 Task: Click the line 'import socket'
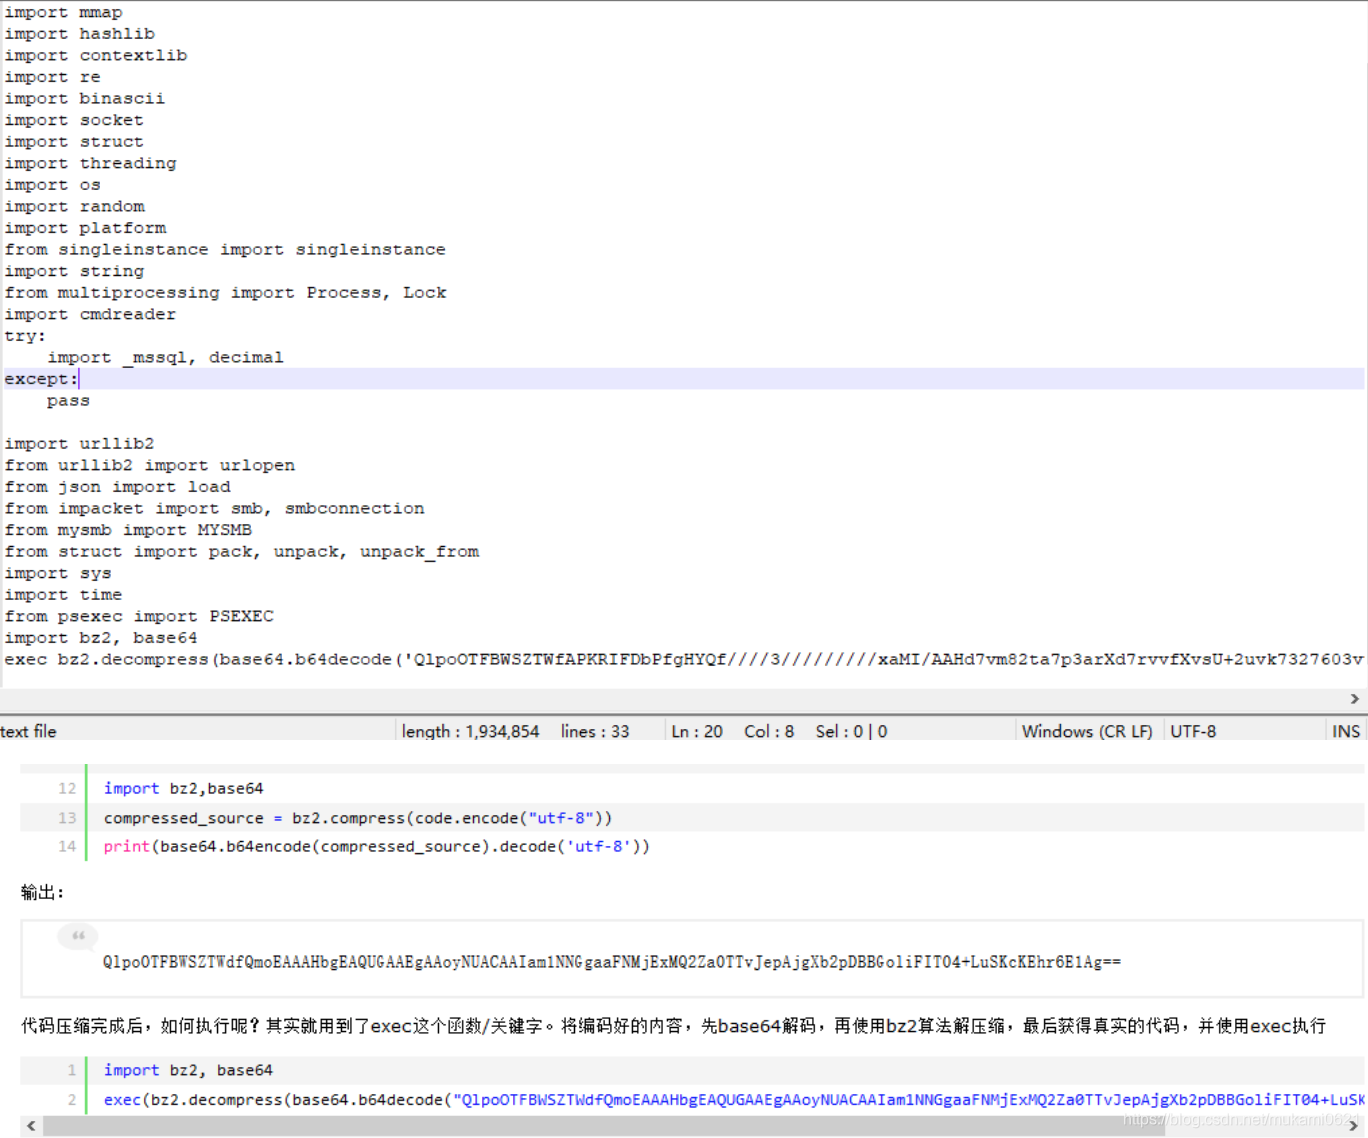(x=74, y=120)
